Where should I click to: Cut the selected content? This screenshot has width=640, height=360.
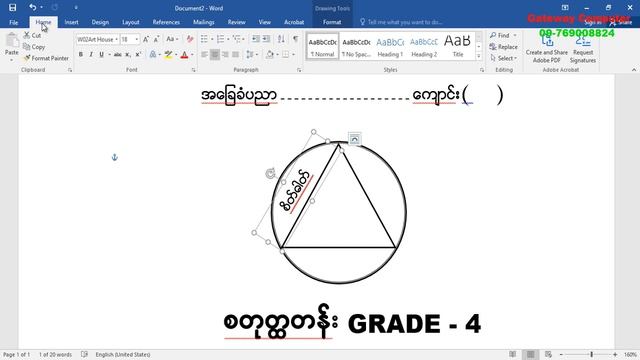33,36
